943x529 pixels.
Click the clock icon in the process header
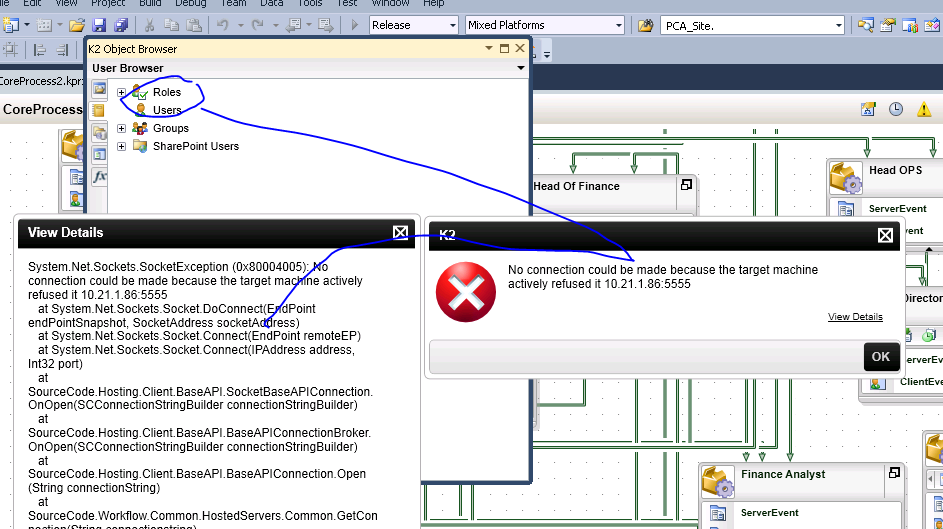point(896,109)
